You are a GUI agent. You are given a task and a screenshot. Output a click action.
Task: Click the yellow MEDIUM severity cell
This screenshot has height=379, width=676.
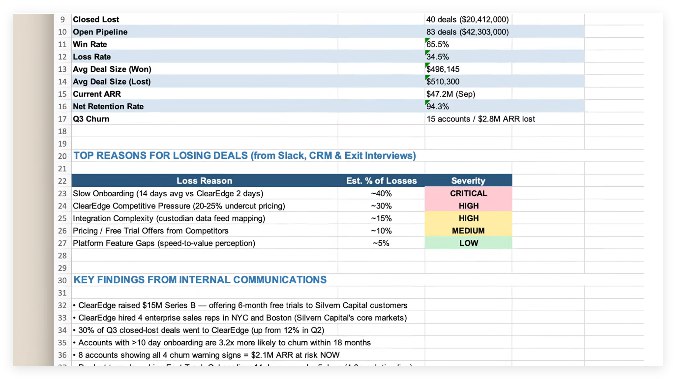pyautogui.click(x=468, y=231)
